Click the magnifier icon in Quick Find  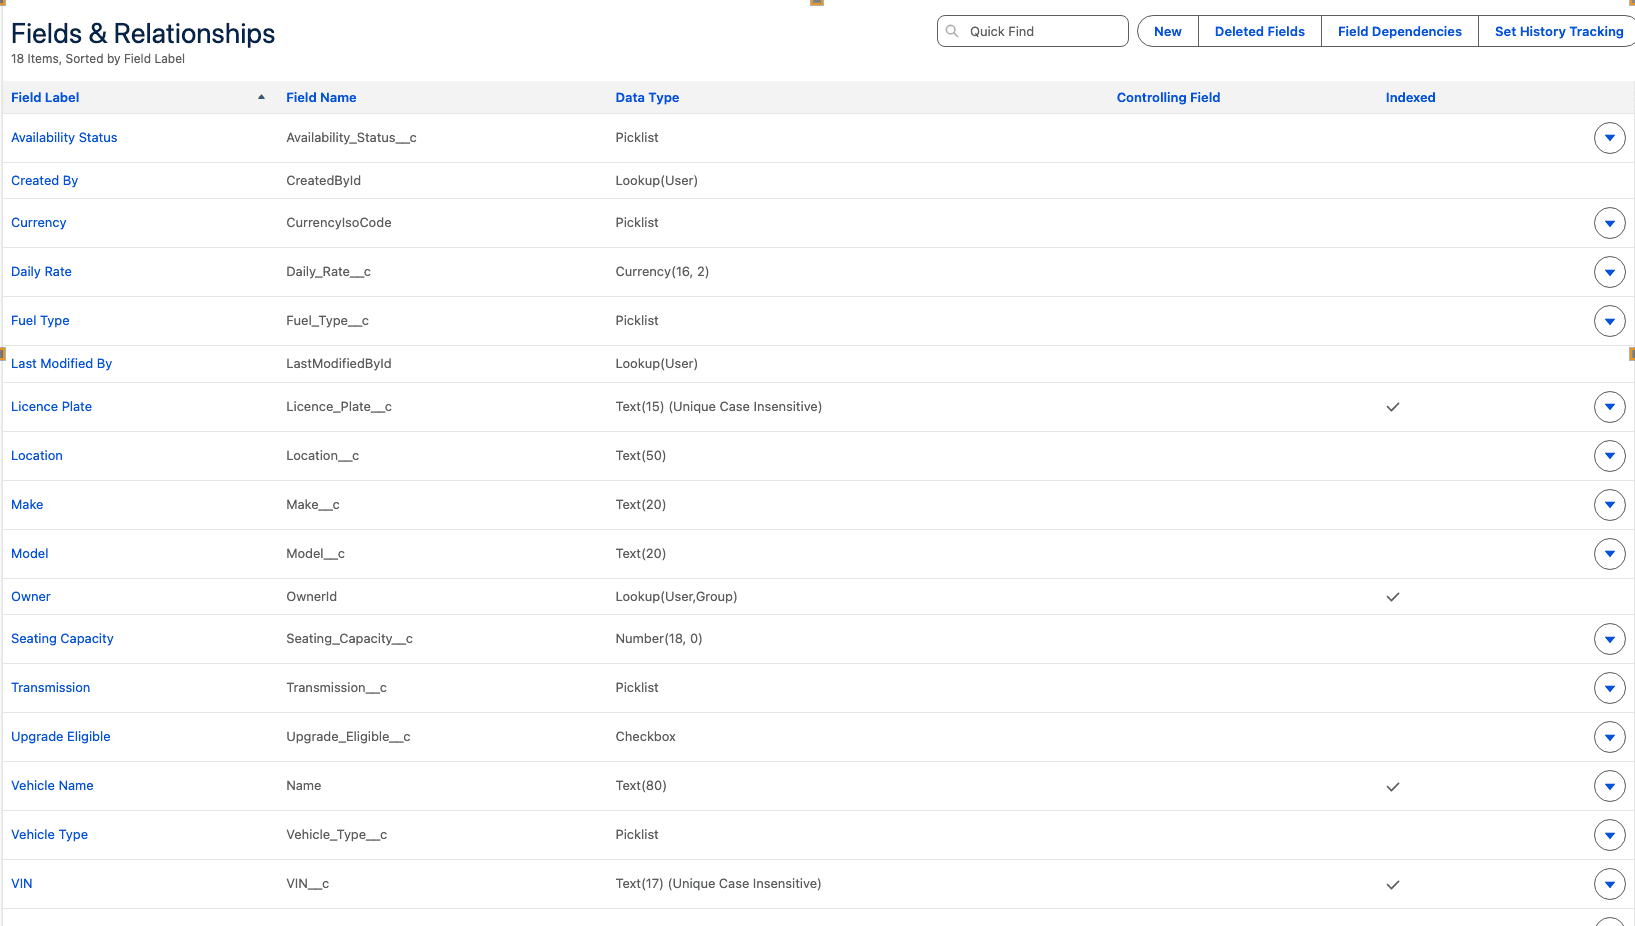(952, 31)
